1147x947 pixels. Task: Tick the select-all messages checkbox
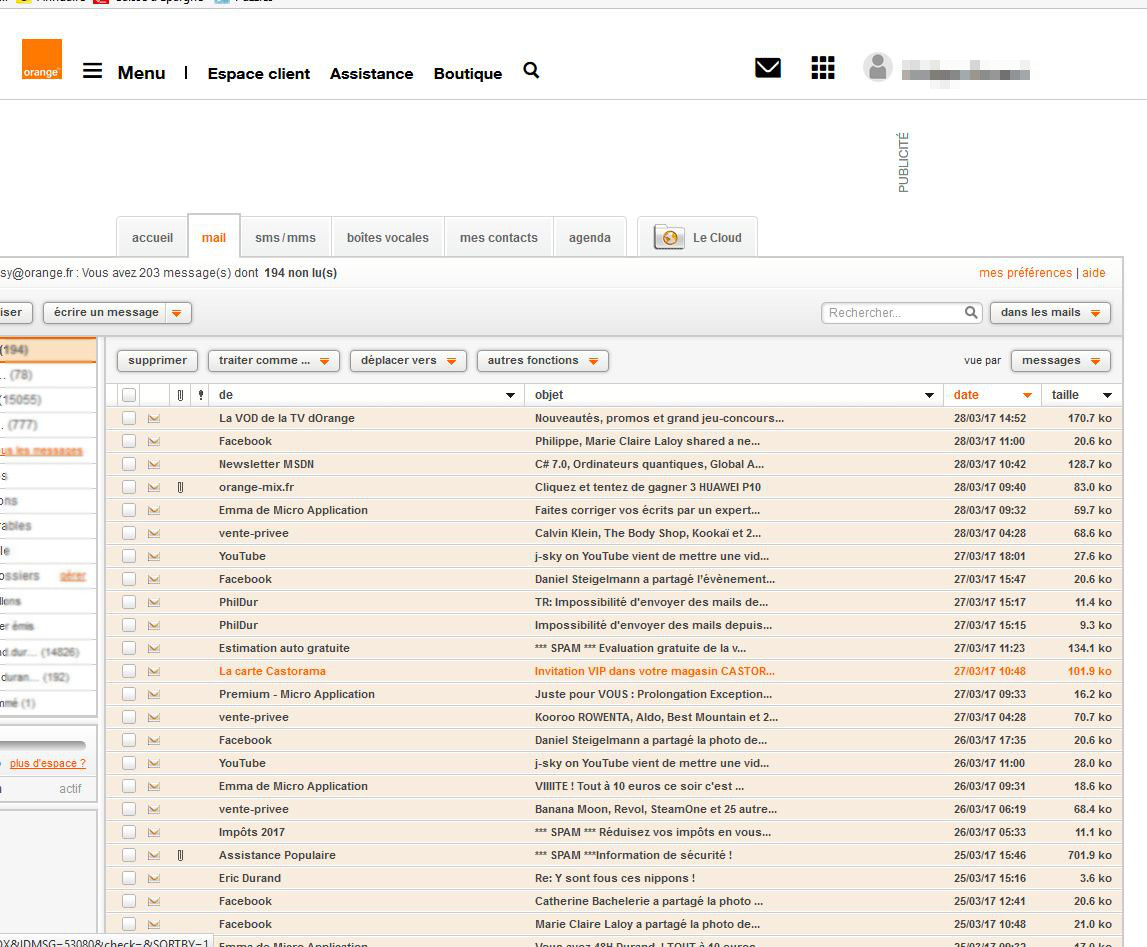click(x=129, y=395)
